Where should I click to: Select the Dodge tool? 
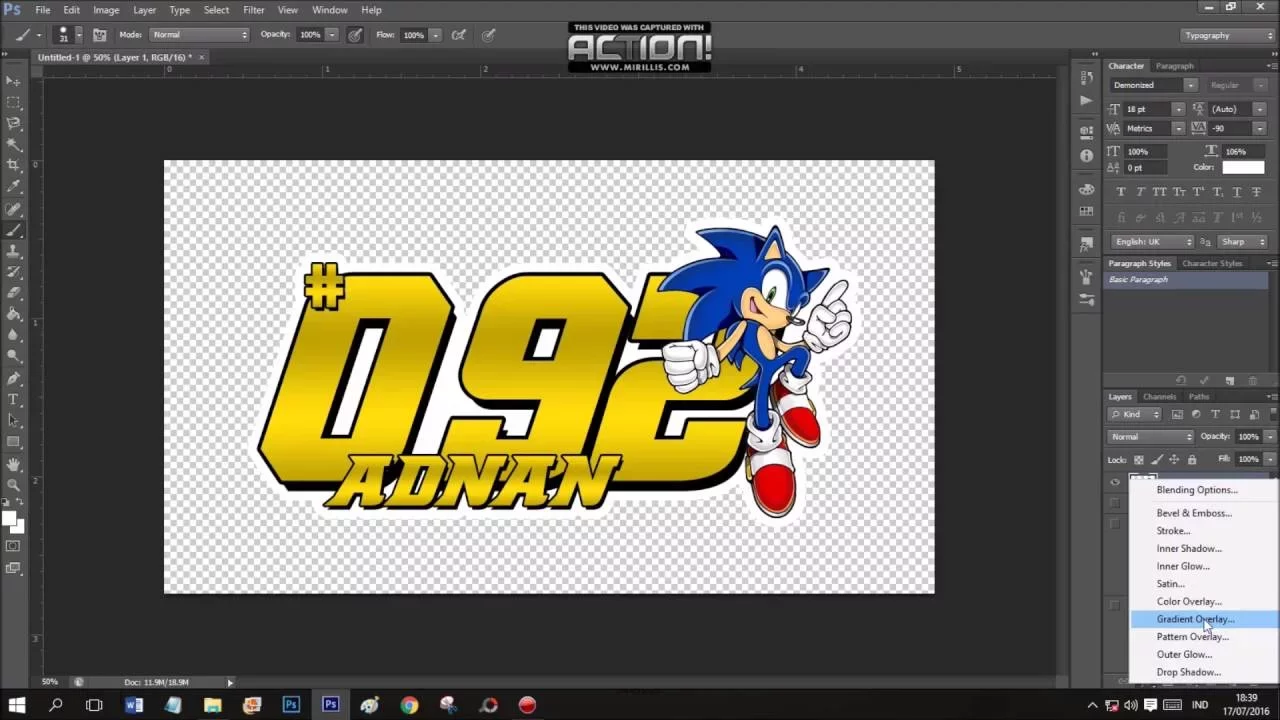click(13, 356)
